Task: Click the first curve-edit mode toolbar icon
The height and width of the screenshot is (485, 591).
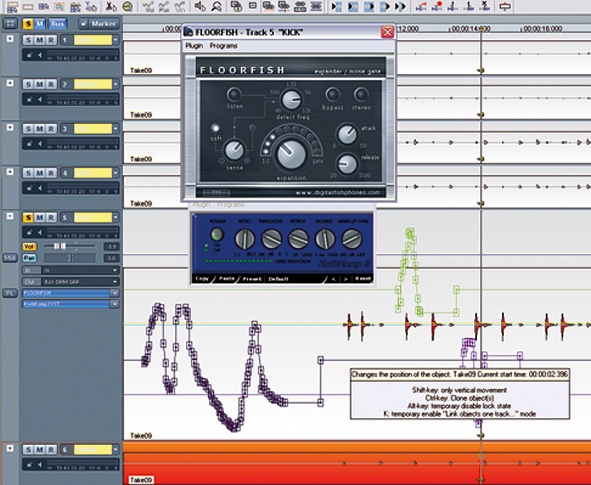Action: coord(148,6)
